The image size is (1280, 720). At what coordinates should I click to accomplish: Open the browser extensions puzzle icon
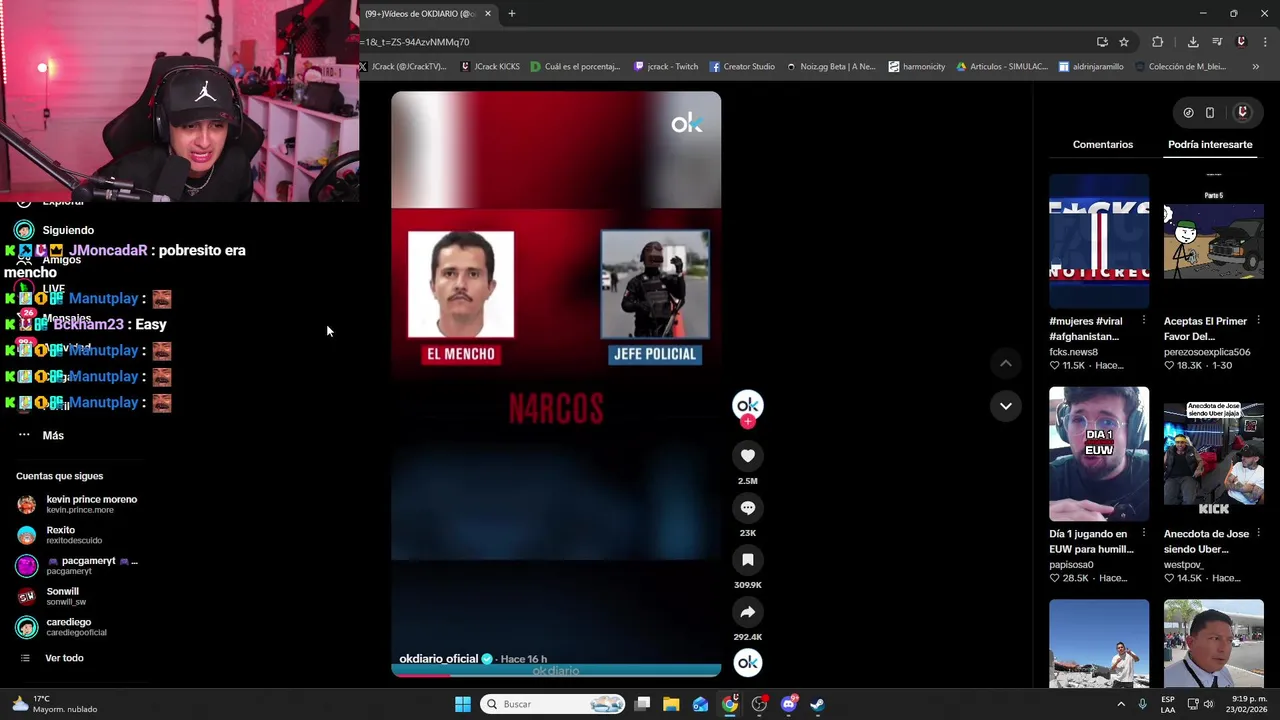point(1158,42)
